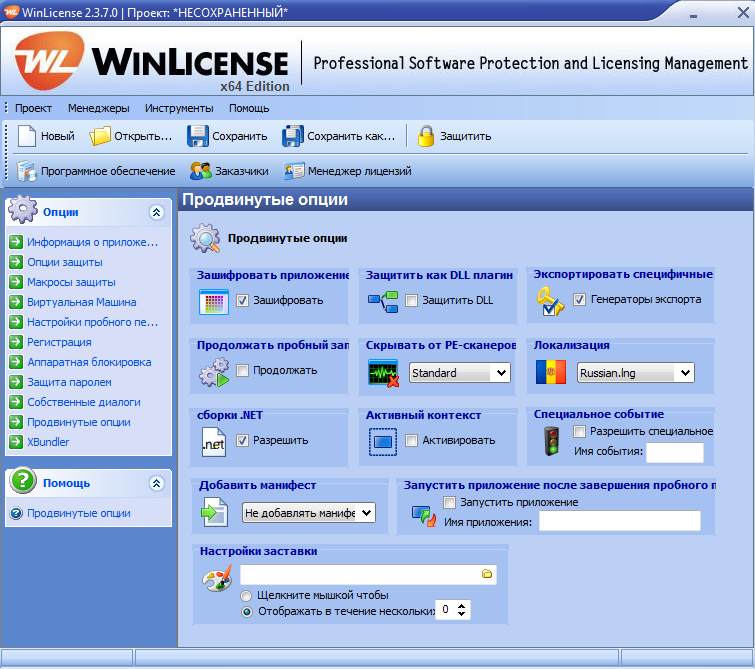Open Аппаратная блокировка section
This screenshot has width=755, height=669.
[89, 362]
